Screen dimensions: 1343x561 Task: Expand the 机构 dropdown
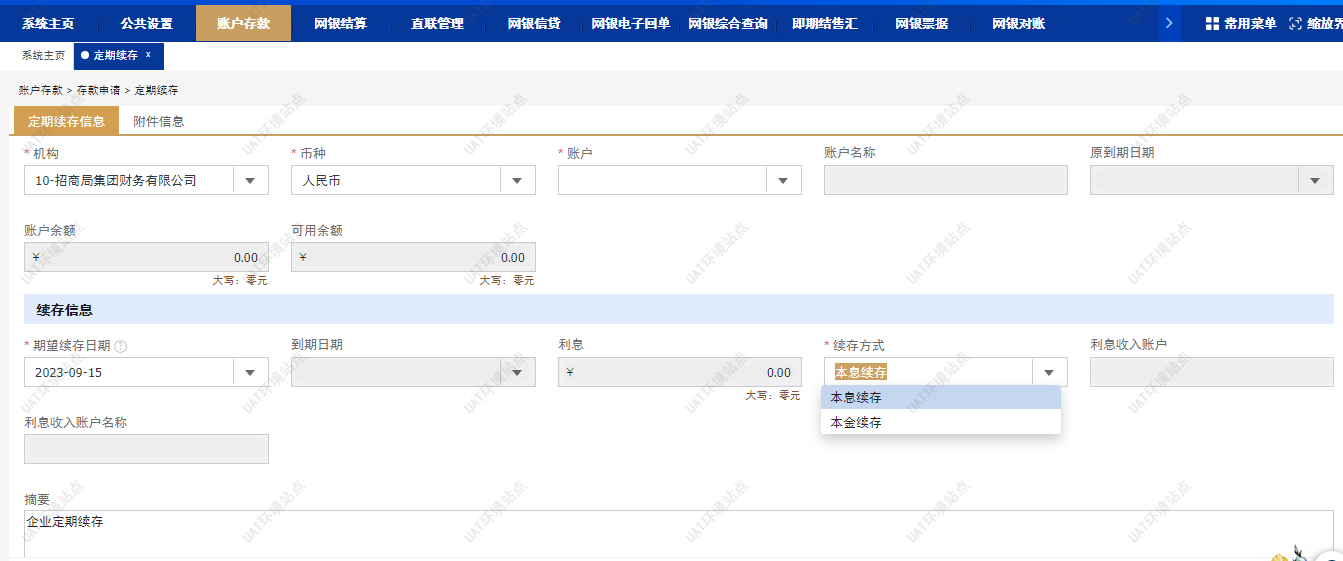[x=250, y=181]
